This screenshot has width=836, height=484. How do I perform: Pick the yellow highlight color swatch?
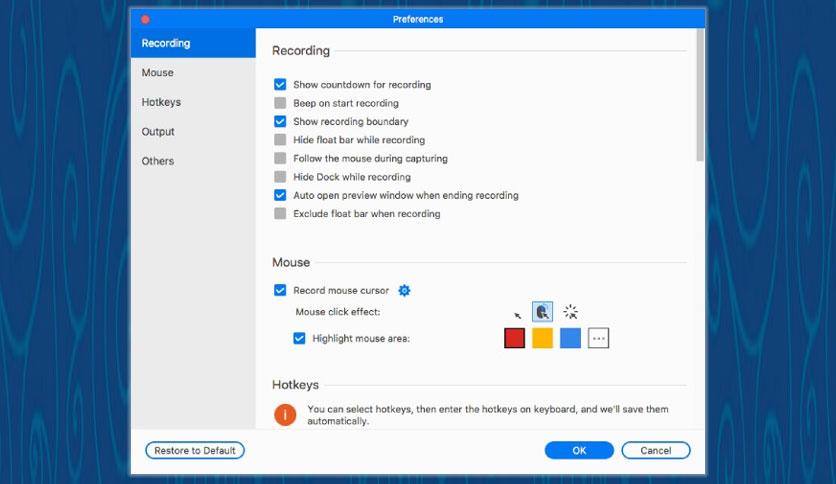pyautogui.click(x=542, y=338)
